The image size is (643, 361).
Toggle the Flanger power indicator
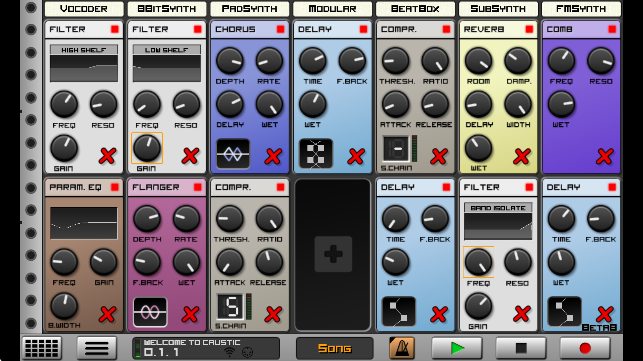click(x=198, y=187)
